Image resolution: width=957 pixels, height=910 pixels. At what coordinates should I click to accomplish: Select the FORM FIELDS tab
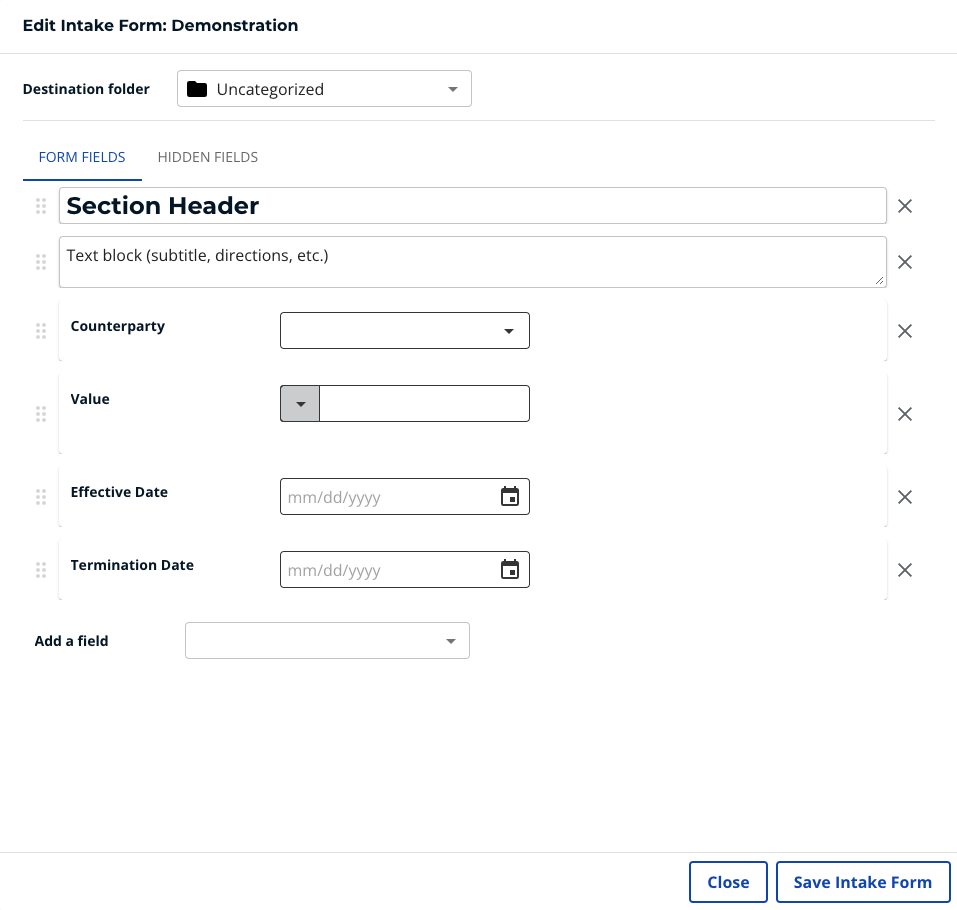[x=82, y=157]
